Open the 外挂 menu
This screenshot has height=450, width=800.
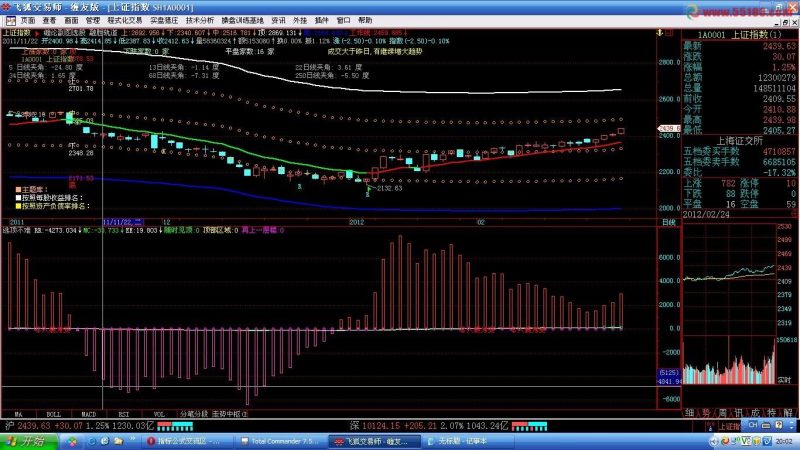click(299, 20)
